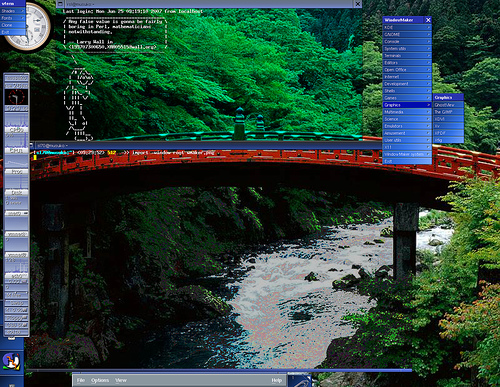
Task: Close the upper terminal with its X button
Action: [x=357, y=4]
